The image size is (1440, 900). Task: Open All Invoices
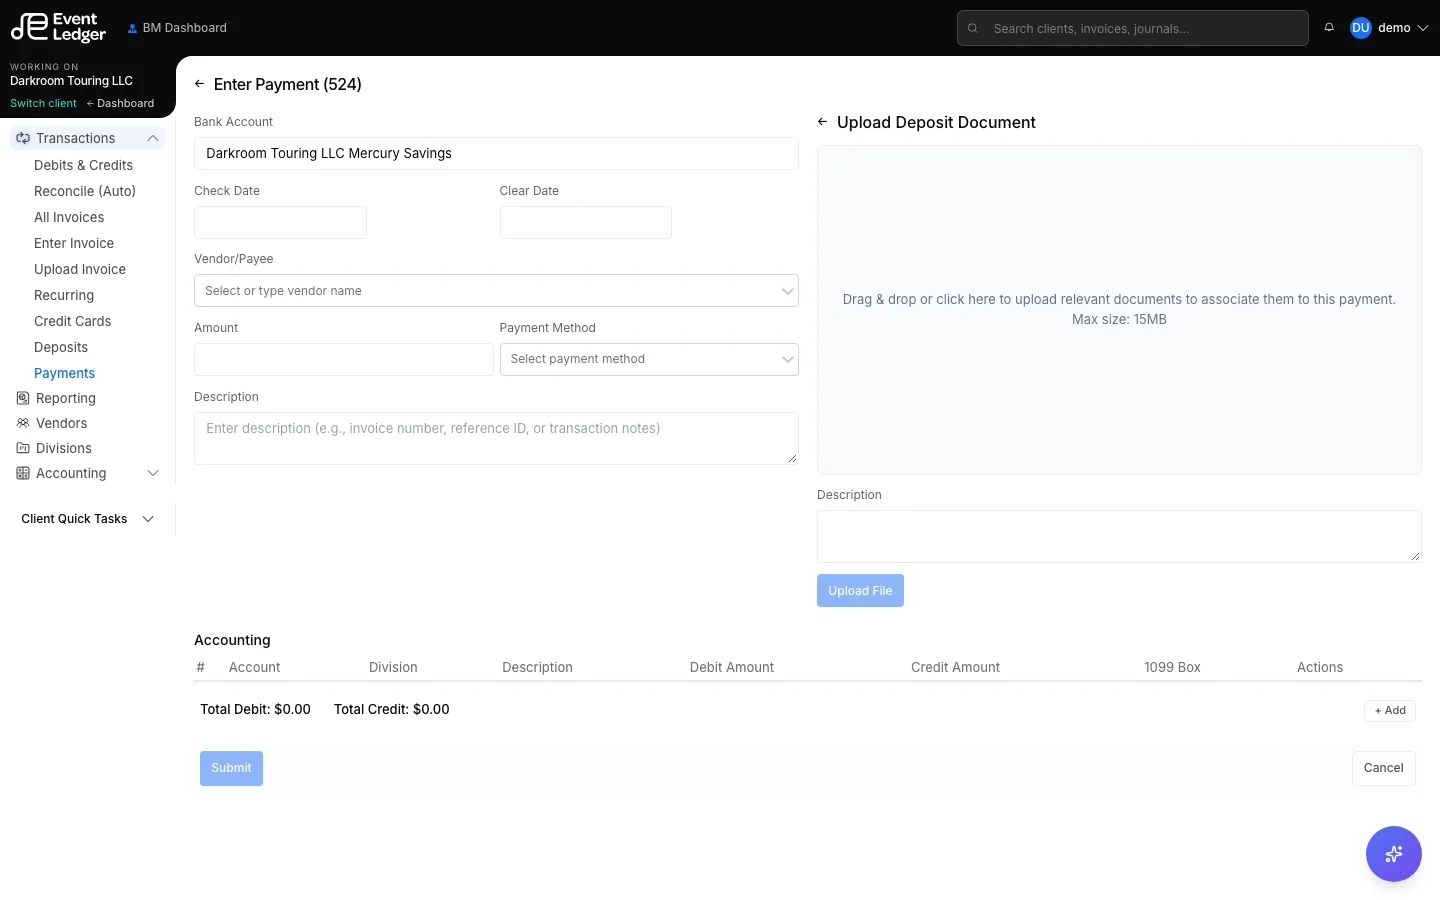69,217
